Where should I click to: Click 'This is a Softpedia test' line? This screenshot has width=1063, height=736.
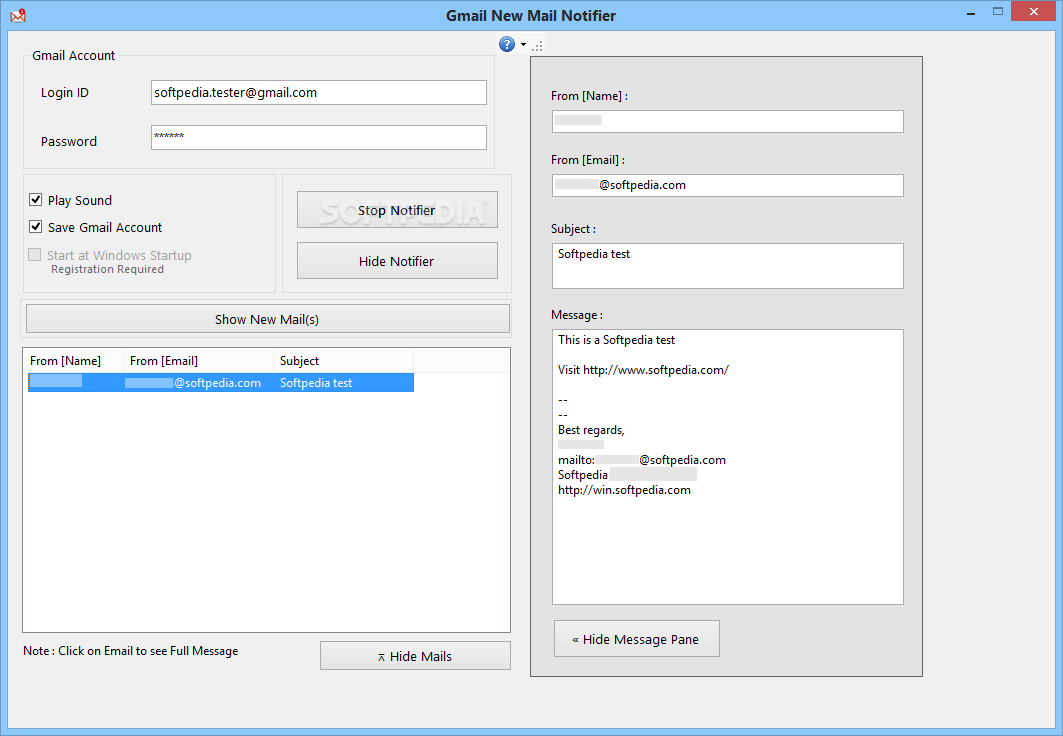(616, 340)
